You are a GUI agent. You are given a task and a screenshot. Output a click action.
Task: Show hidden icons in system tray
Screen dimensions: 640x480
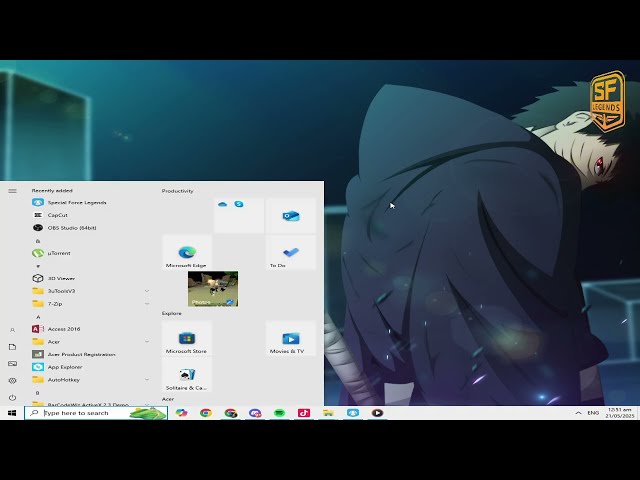pyautogui.click(x=578, y=413)
